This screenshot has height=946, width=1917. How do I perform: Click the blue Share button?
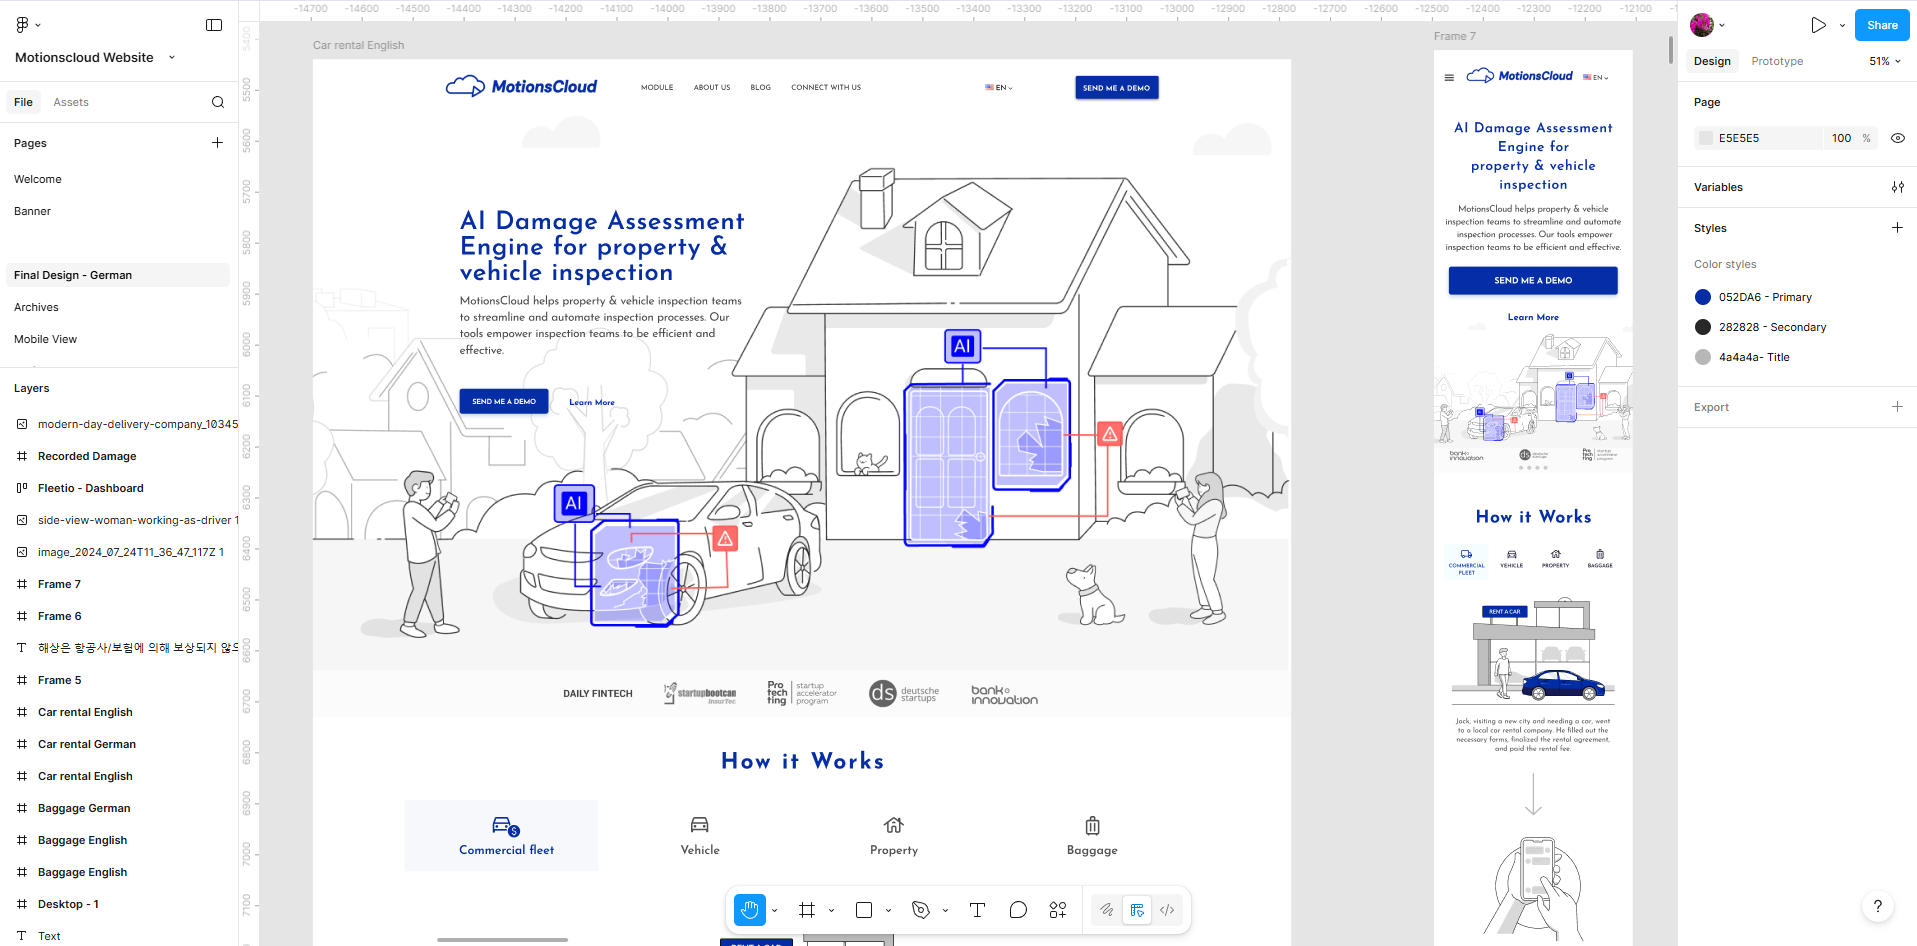point(1881,25)
